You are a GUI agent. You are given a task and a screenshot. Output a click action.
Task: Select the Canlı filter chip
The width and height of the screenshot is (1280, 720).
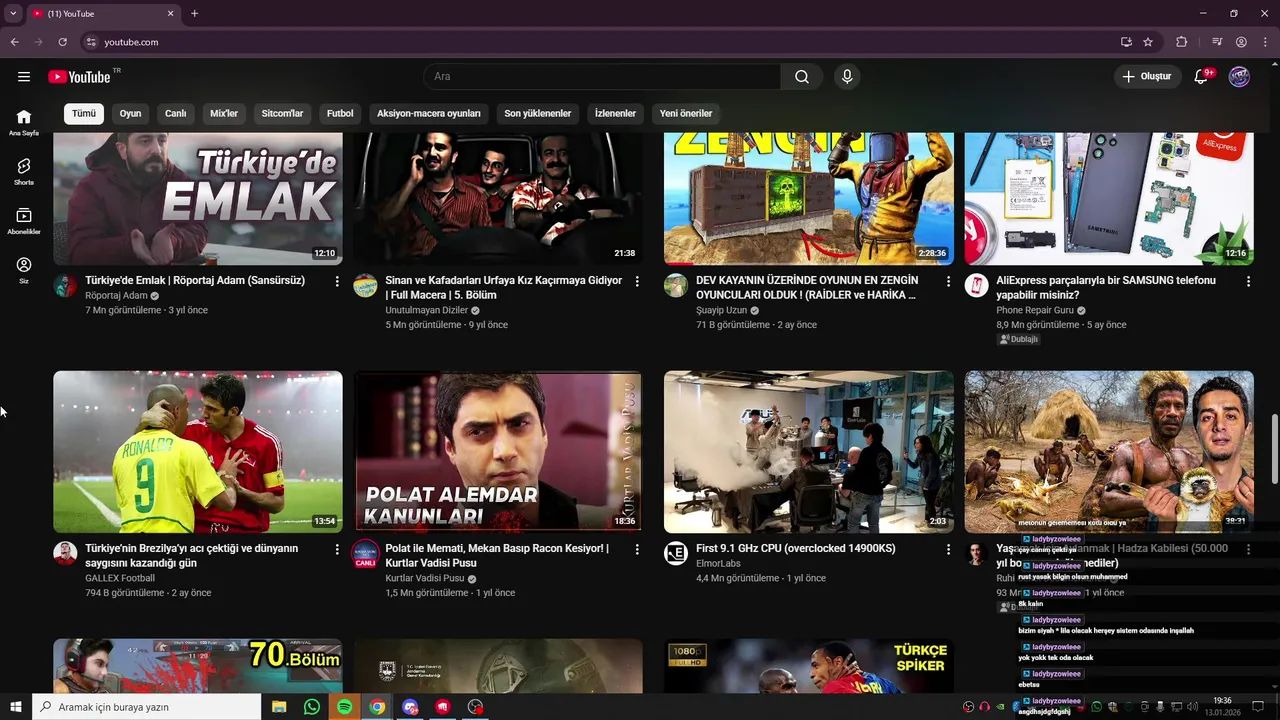tap(176, 114)
